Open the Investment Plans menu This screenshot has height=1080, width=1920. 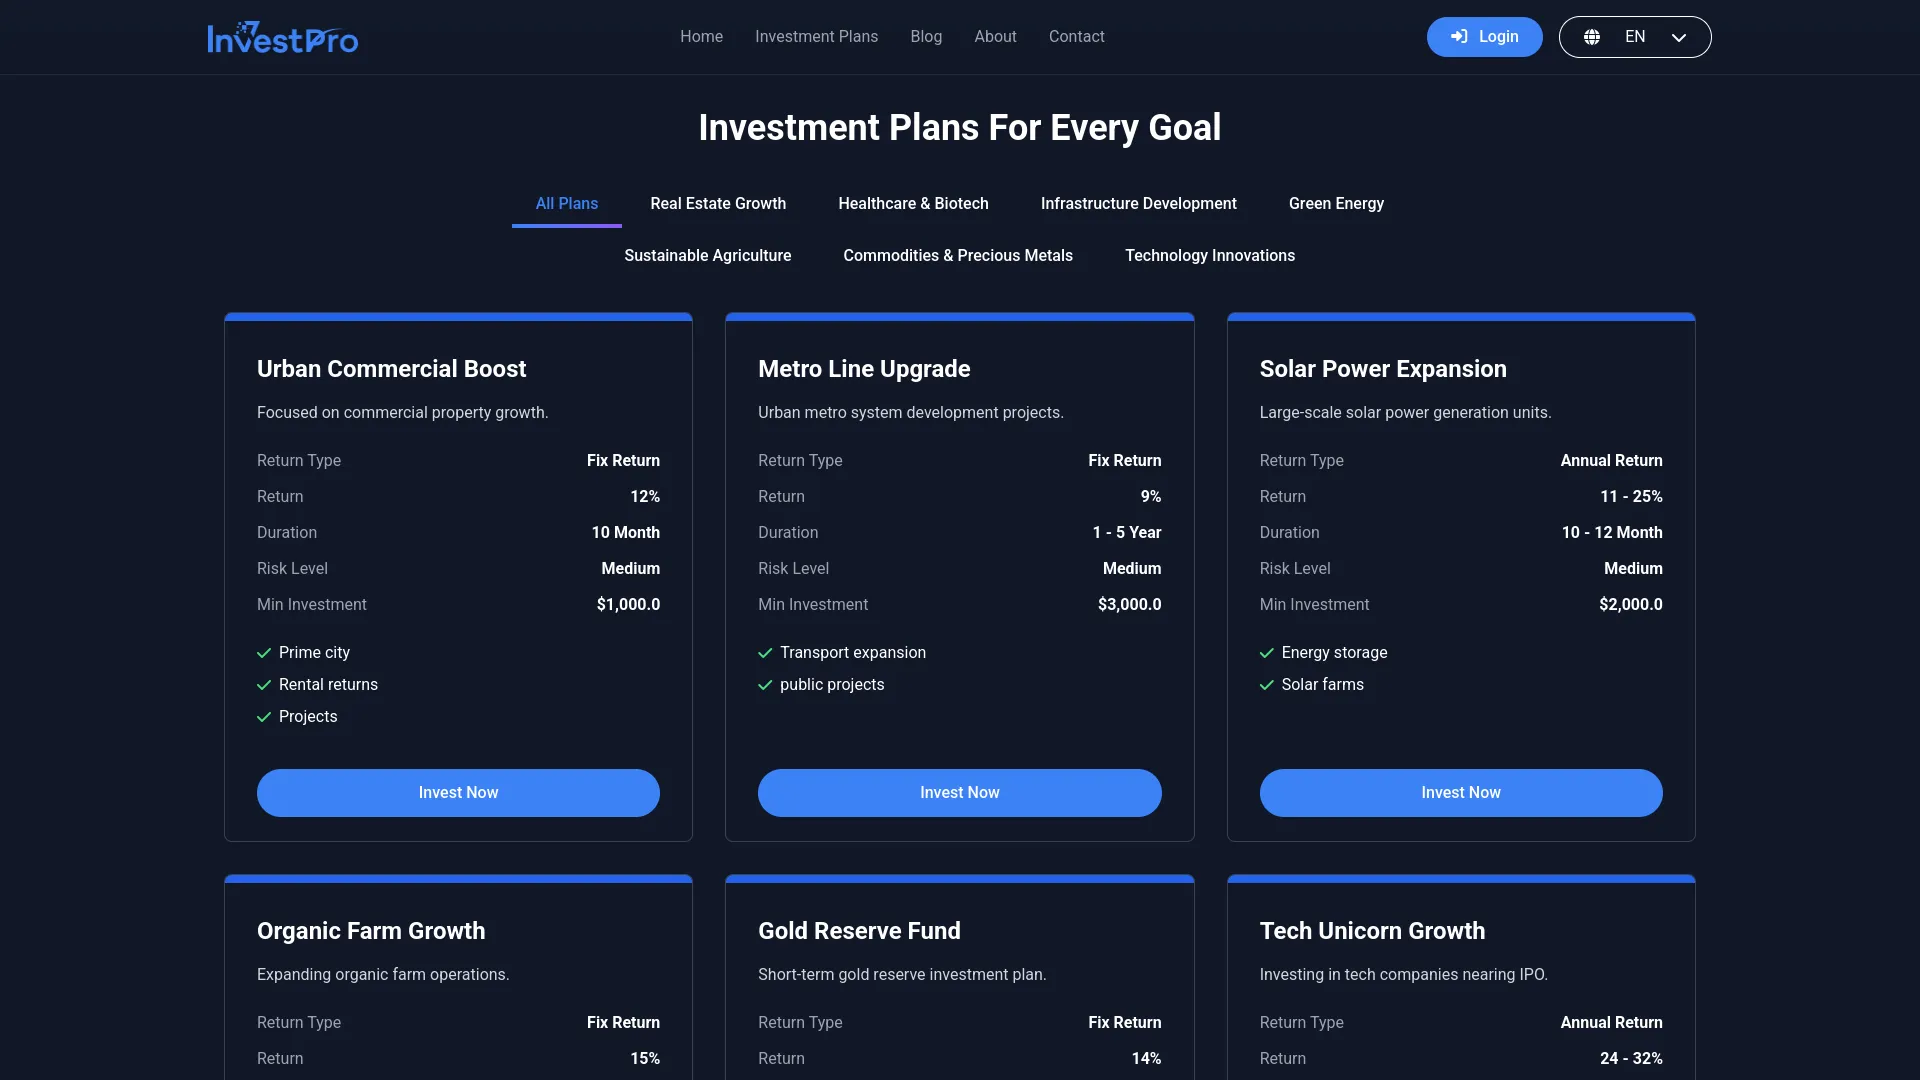(816, 36)
